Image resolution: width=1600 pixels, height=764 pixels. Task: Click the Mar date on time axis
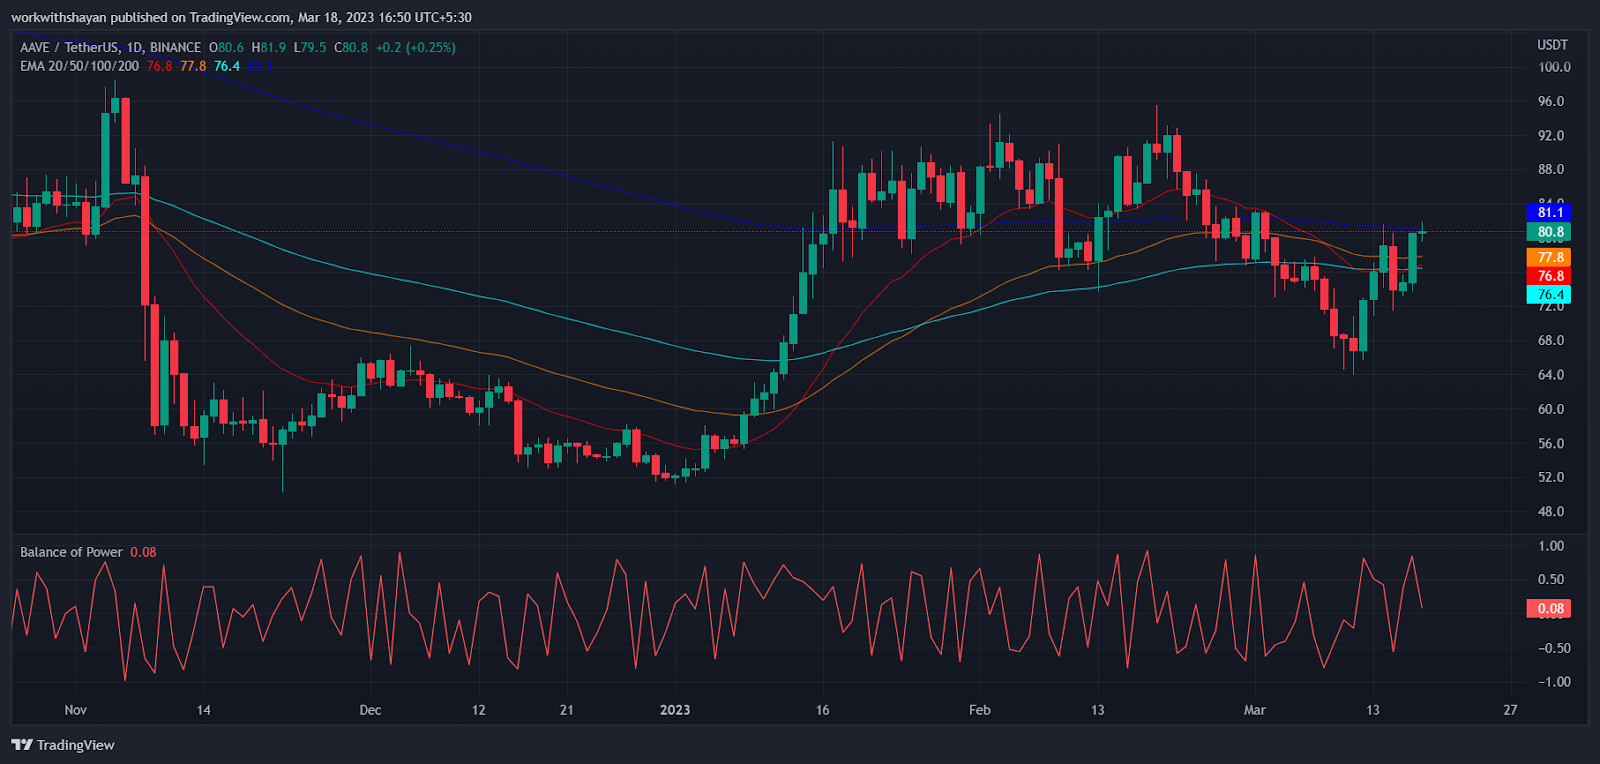1255,710
